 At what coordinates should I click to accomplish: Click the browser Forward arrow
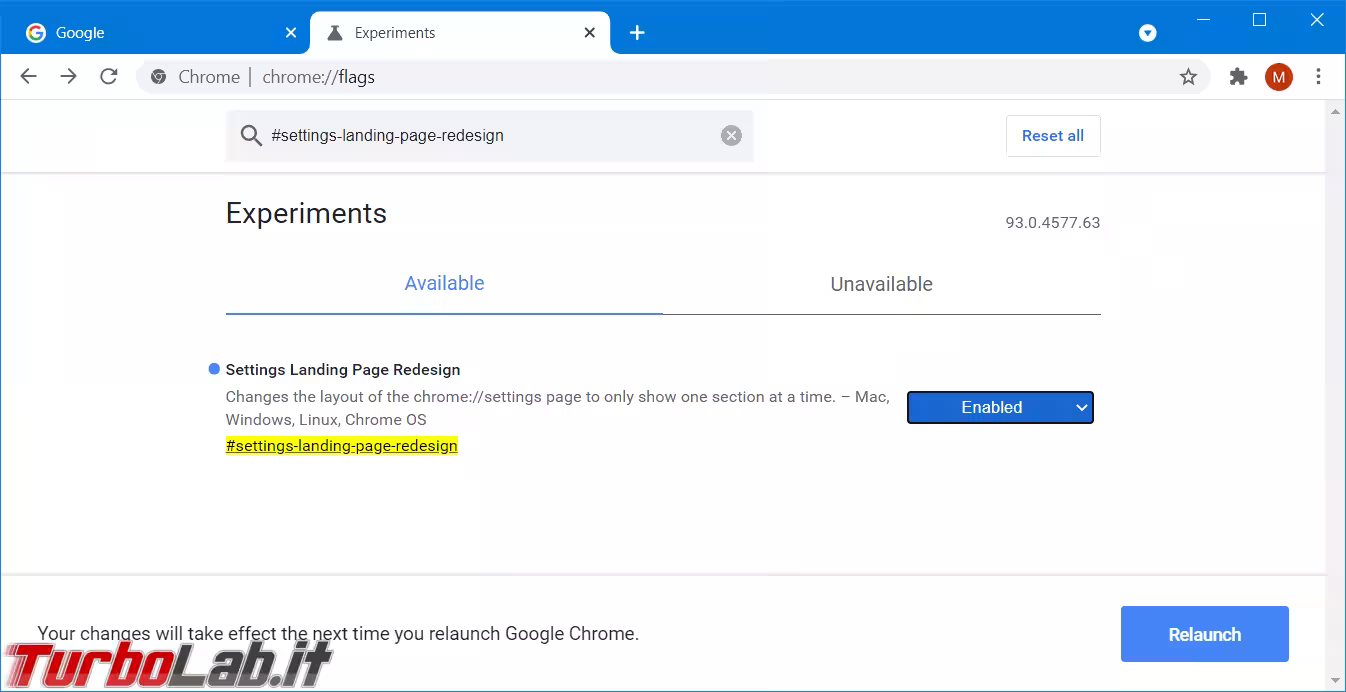click(68, 77)
